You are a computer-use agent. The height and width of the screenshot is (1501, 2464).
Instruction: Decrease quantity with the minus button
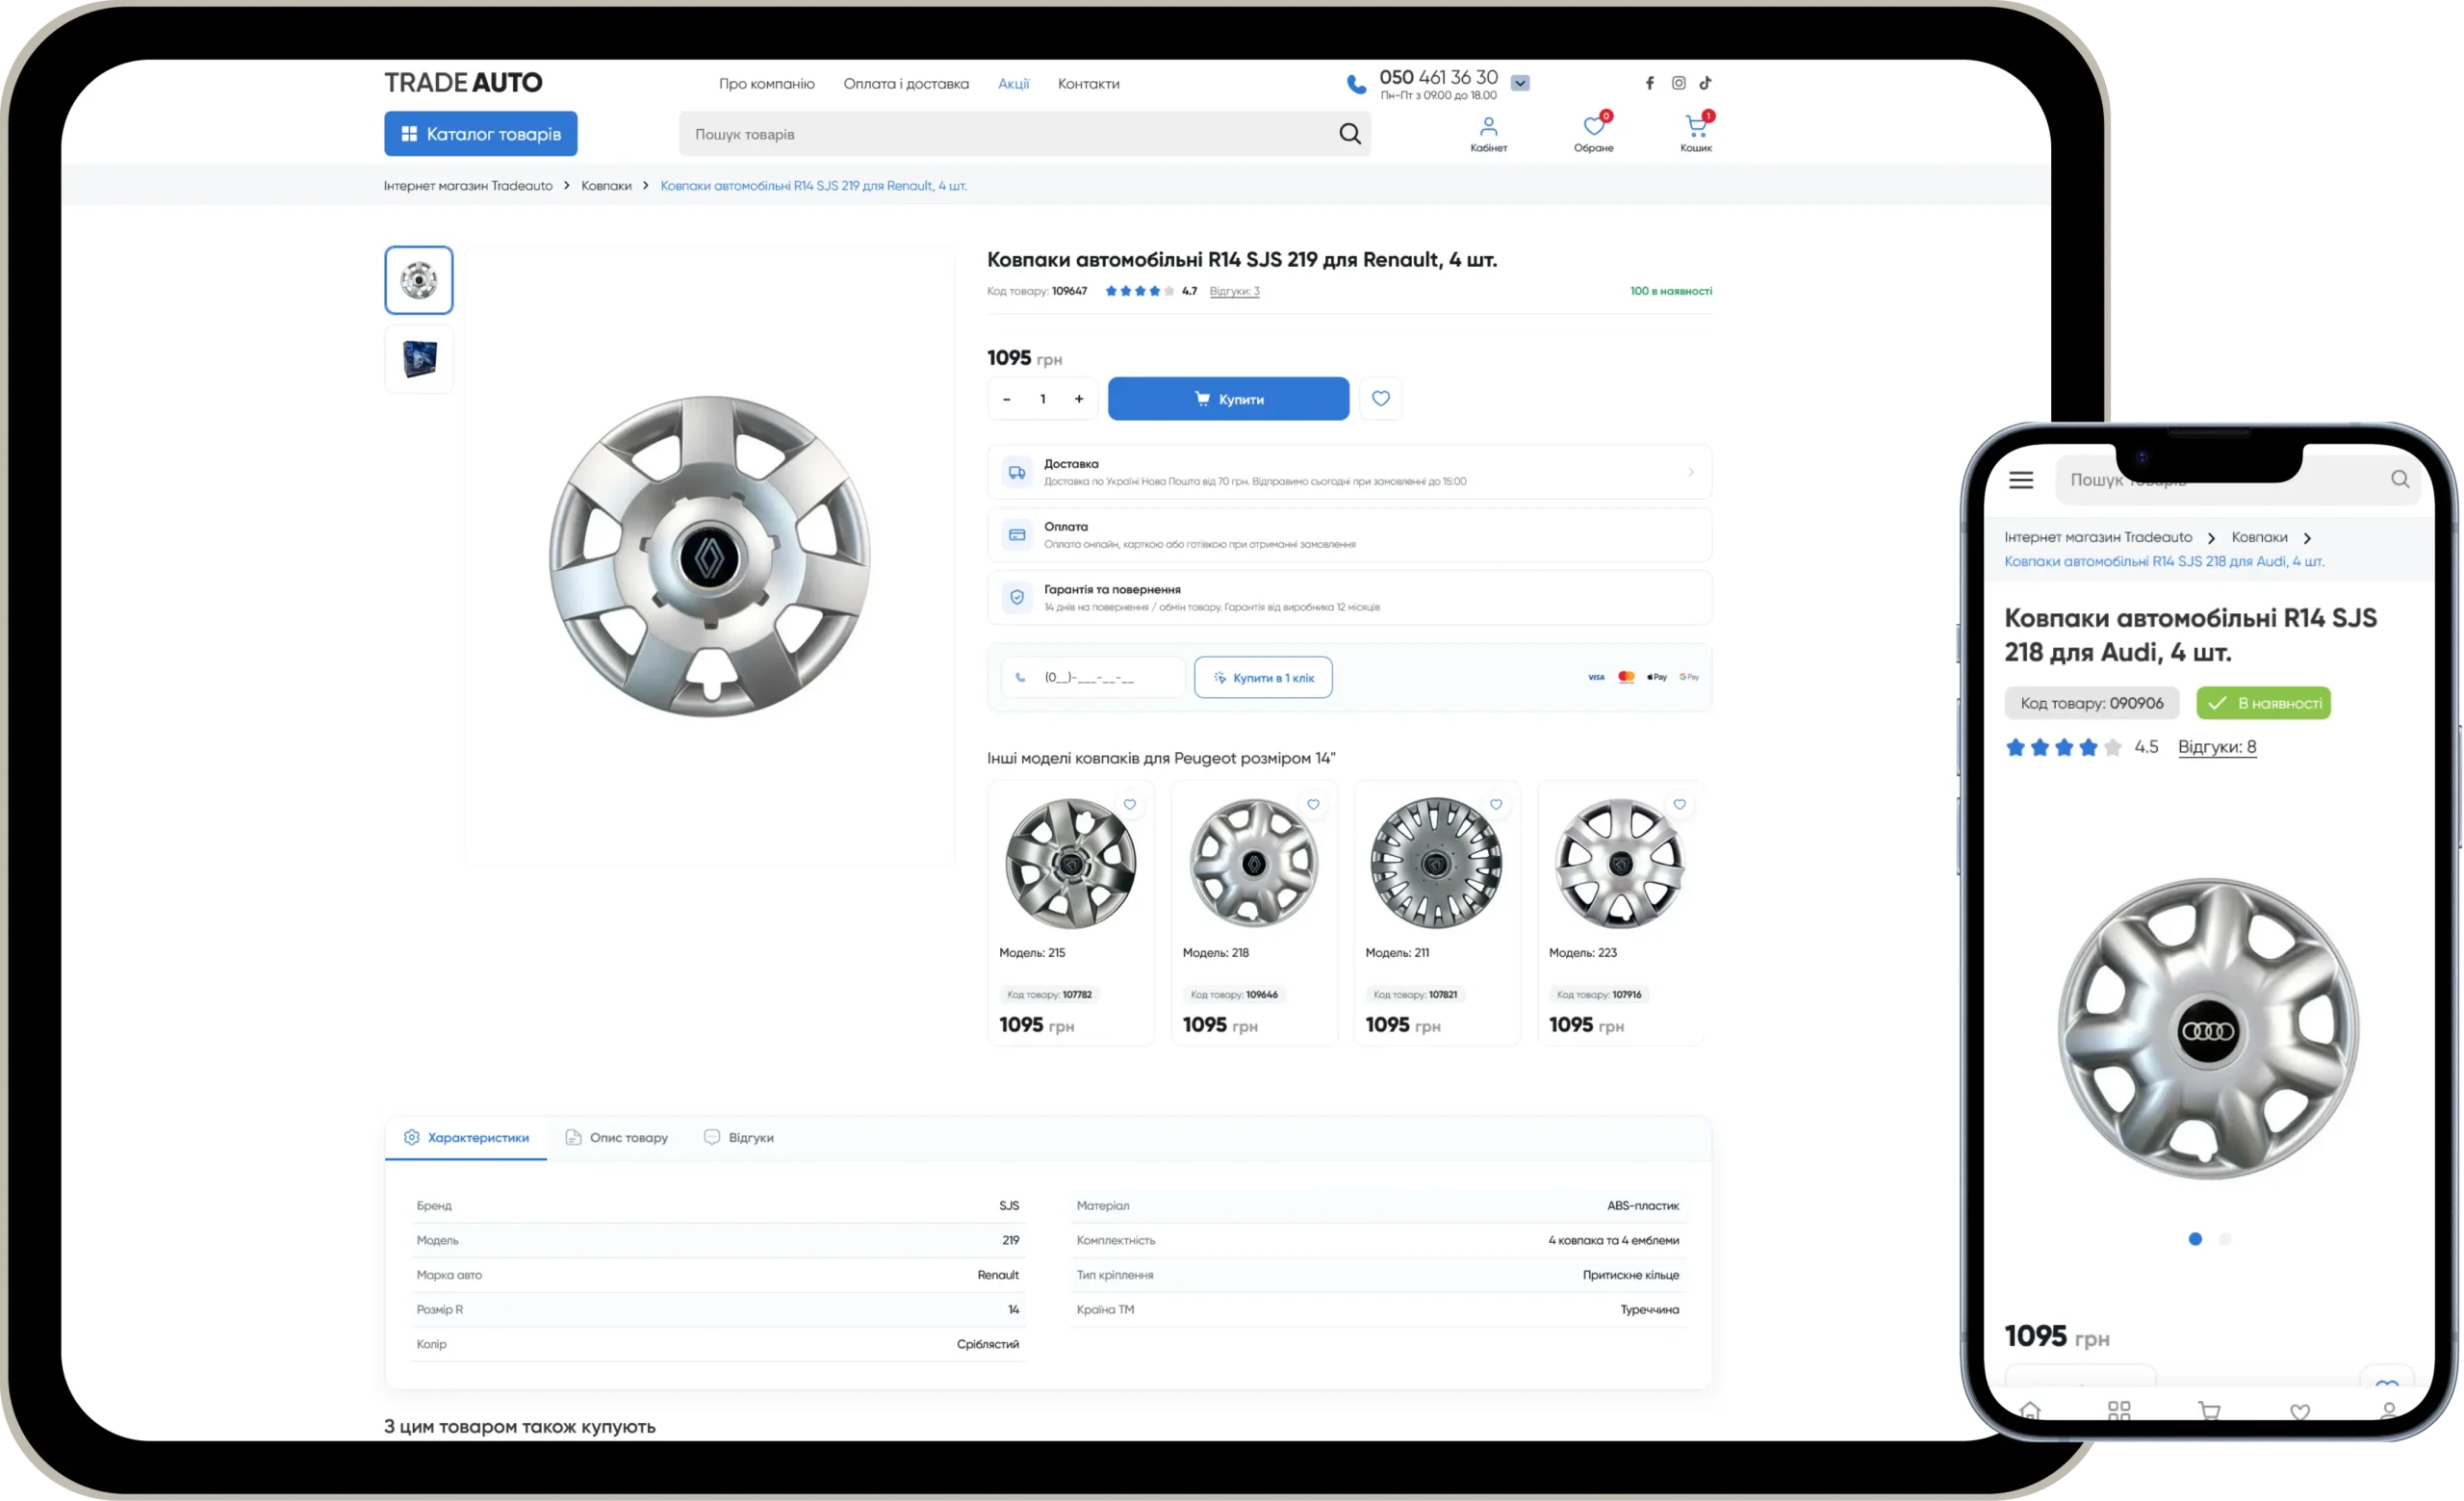[1006, 399]
